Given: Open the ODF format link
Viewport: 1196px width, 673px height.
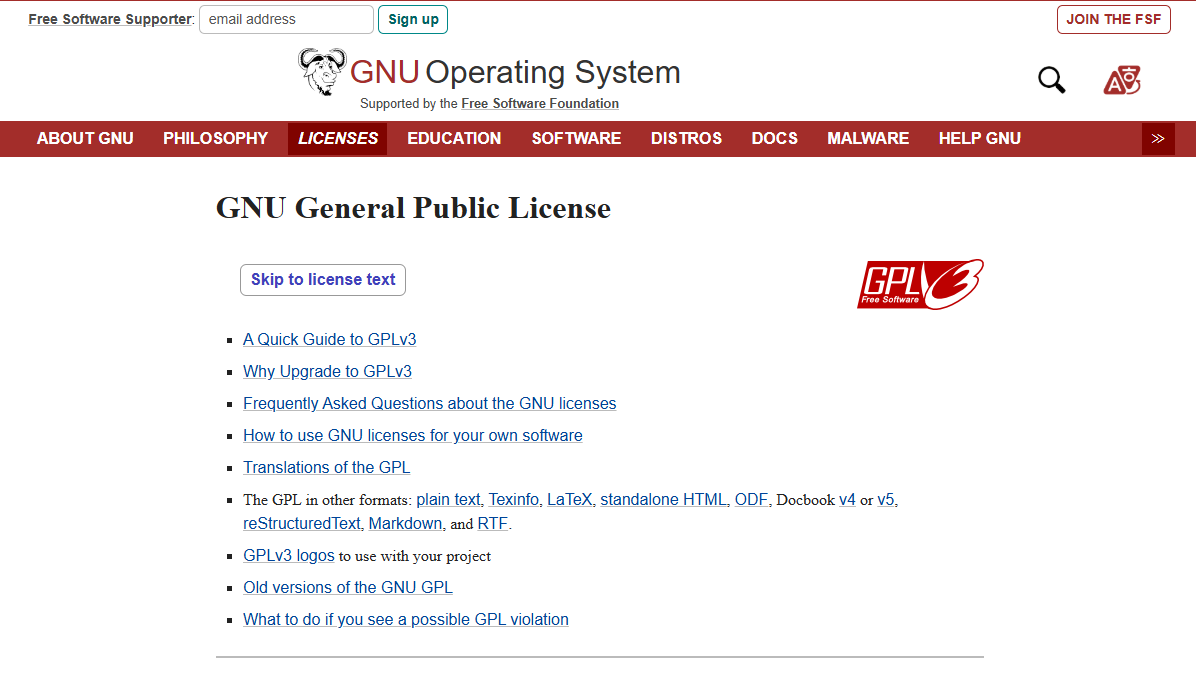Looking at the screenshot, I should pos(751,500).
